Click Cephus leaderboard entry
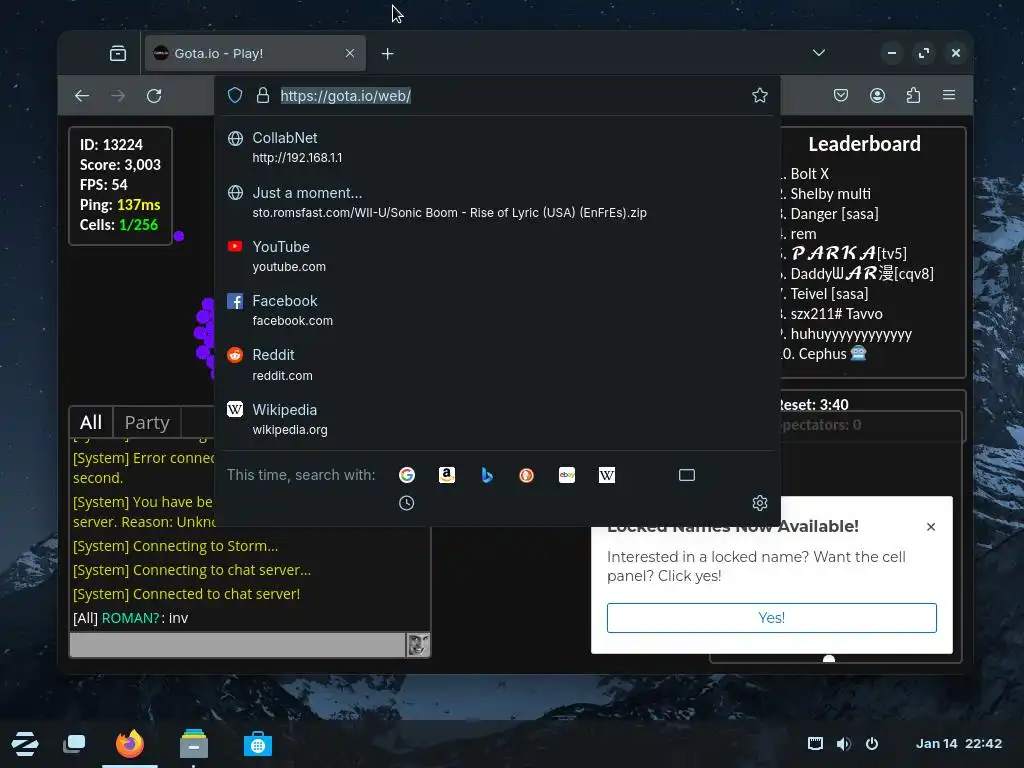Image resolution: width=1024 pixels, height=768 pixels. pos(832,354)
